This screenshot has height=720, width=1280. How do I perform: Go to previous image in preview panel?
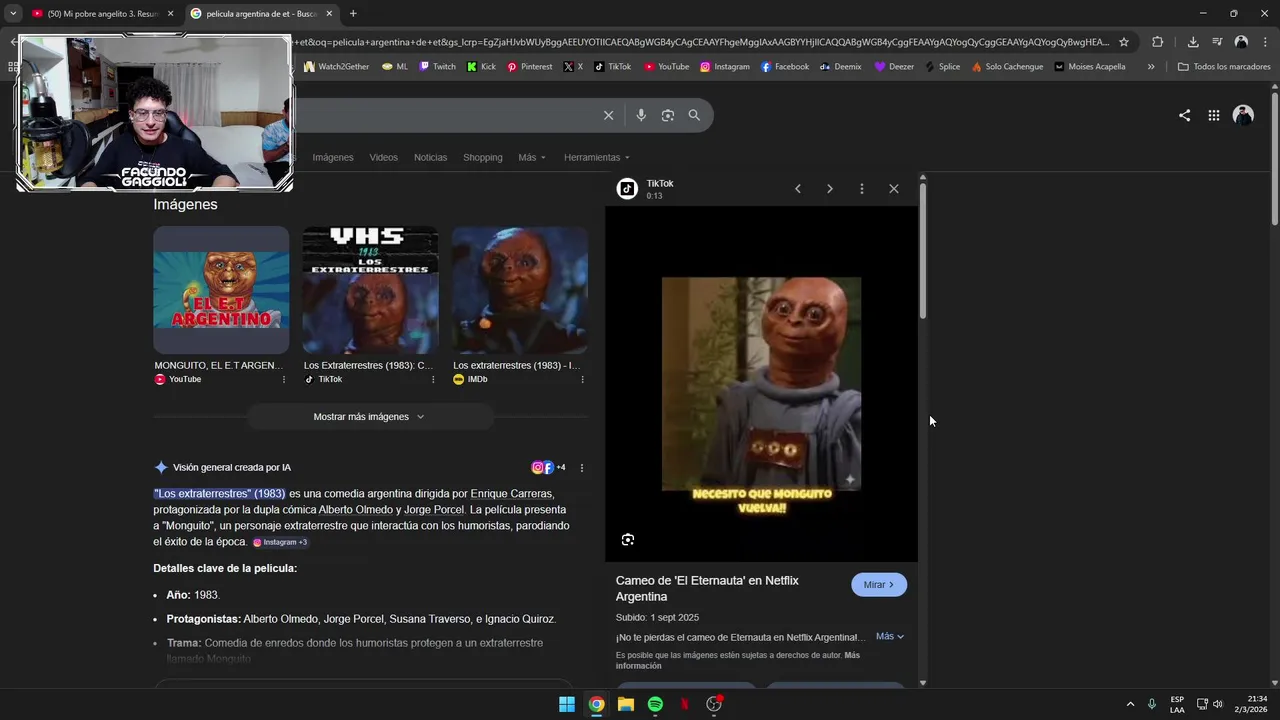[x=797, y=189]
